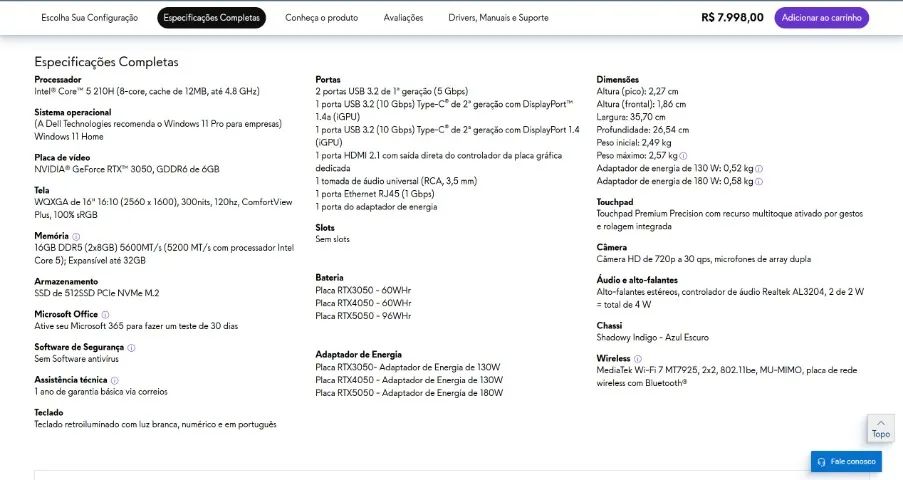Click Placa RTX5050 - 96WHr battery line
The width and height of the screenshot is (903, 480).
(x=363, y=315)
